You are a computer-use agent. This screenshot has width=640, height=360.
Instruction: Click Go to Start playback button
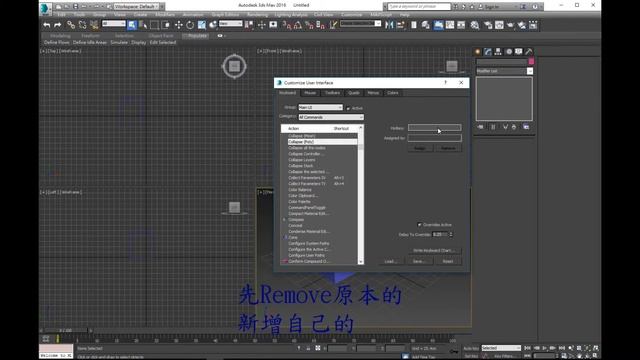(527, 348)
